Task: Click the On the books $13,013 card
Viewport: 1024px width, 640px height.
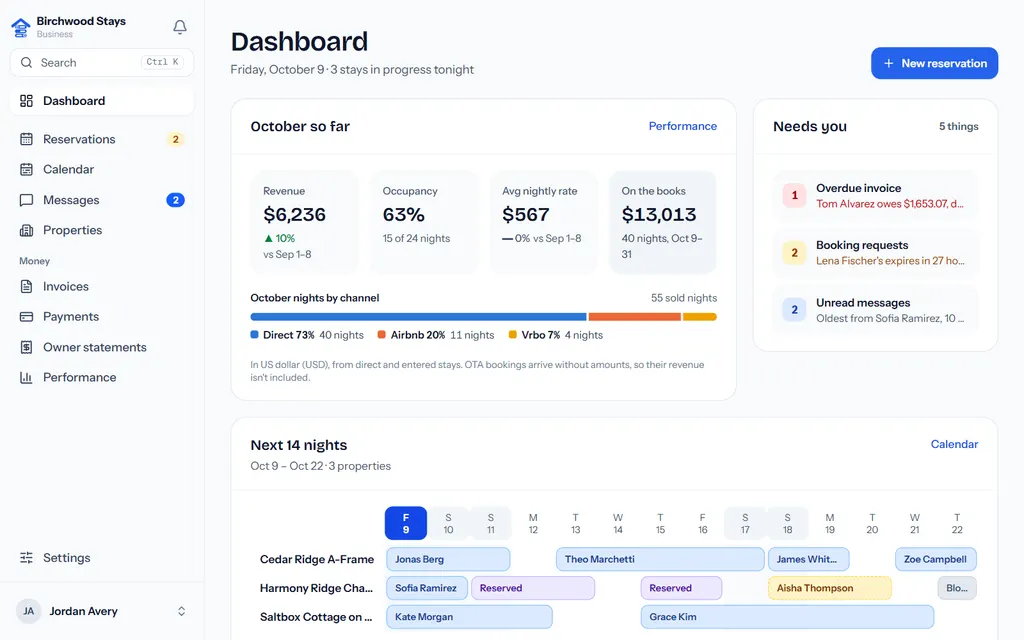Action: pos(663,222)
